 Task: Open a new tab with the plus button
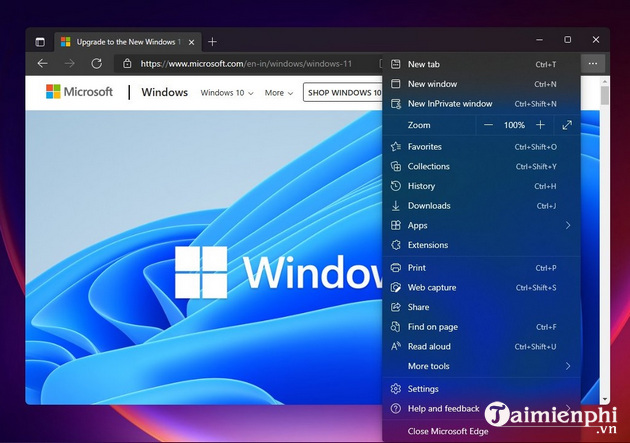tap(213, 41)
